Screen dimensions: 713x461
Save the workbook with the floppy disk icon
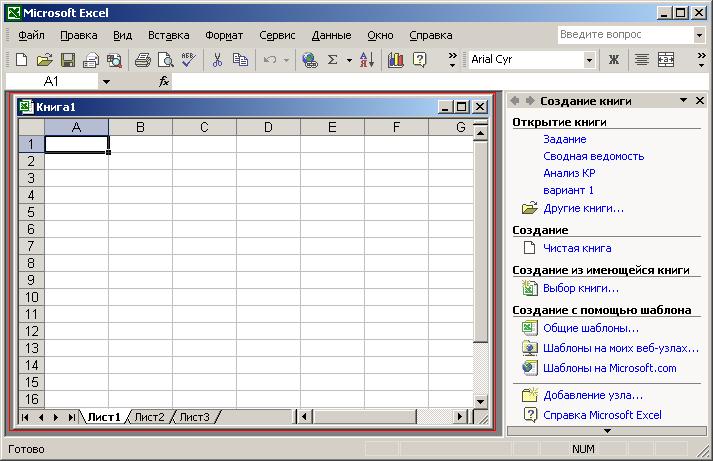[x=68, y=60]
